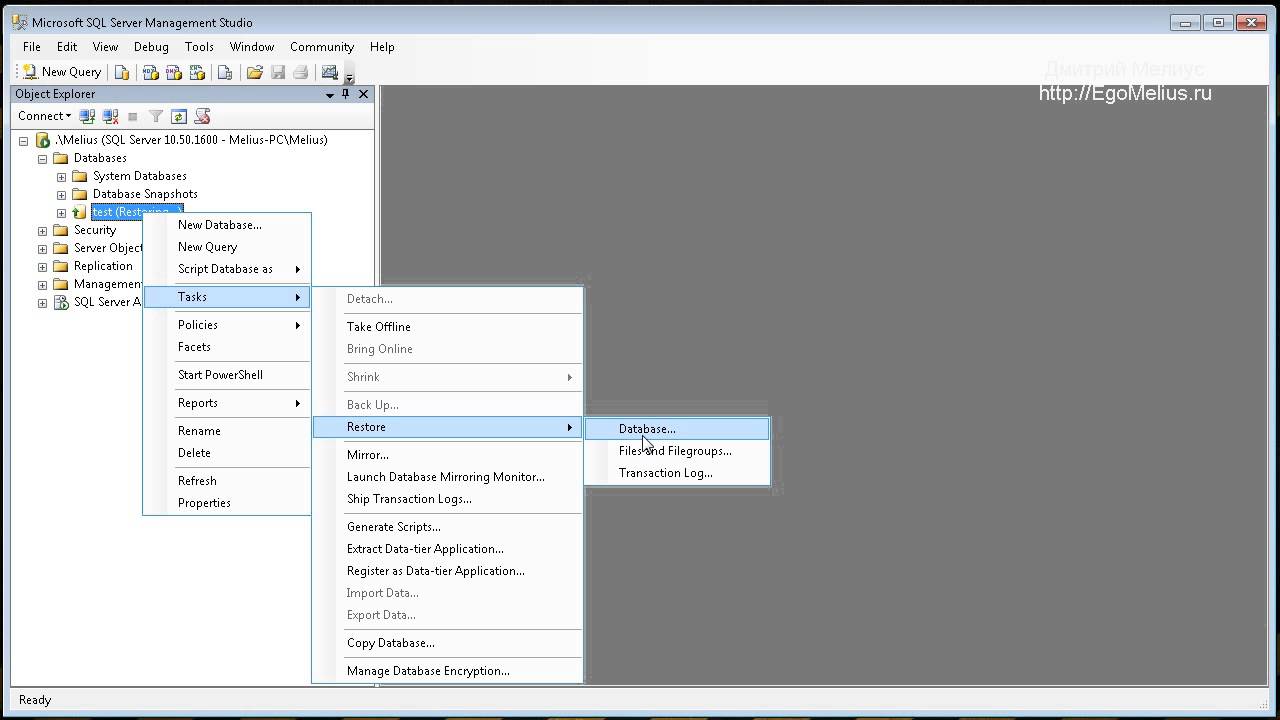
Task: Expand the Management folder
Action: pyautogui.click(x=42, y=285)
